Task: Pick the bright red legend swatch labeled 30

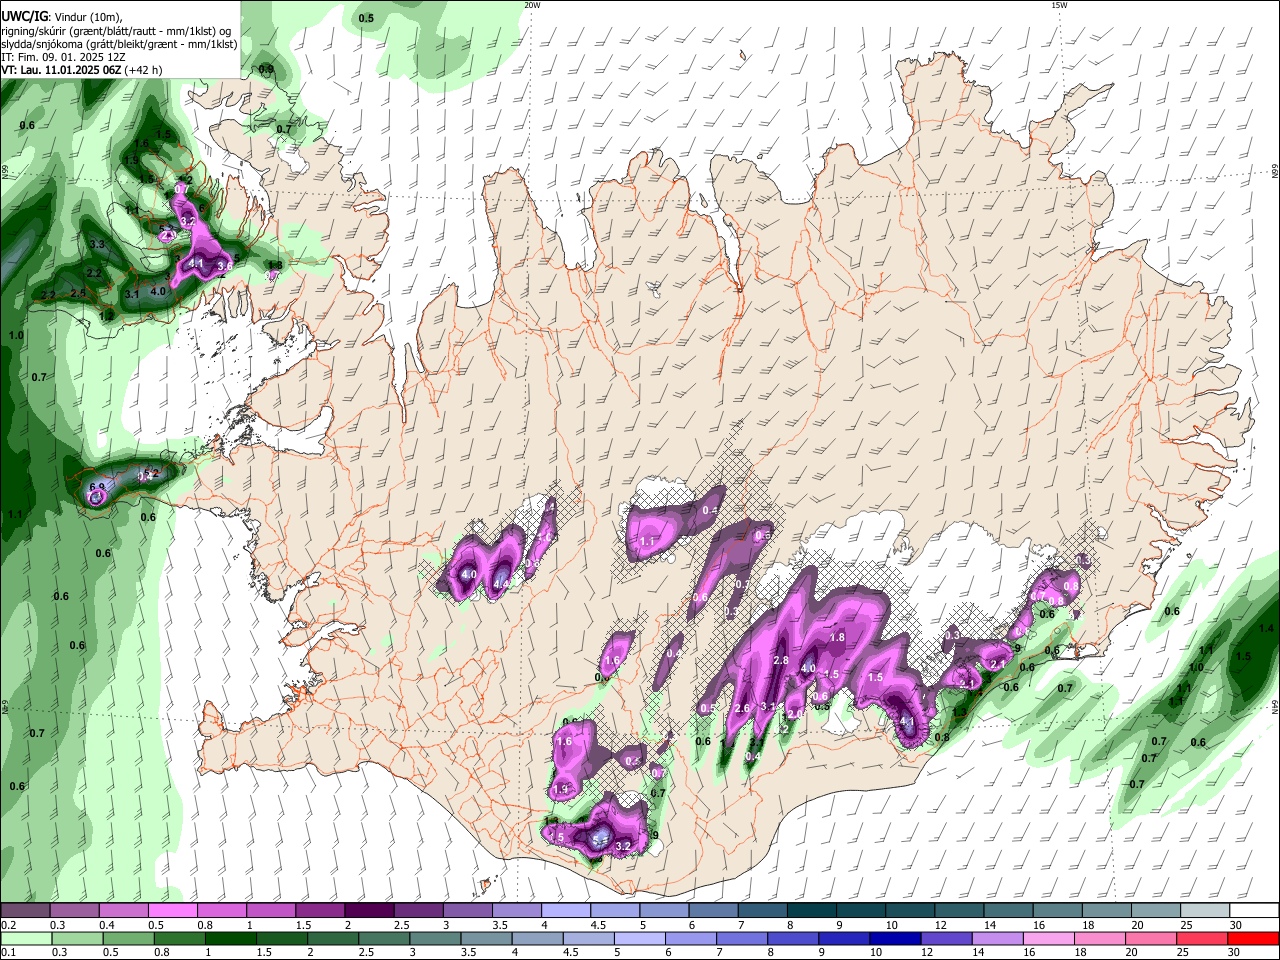Action: click(1253, 938)
